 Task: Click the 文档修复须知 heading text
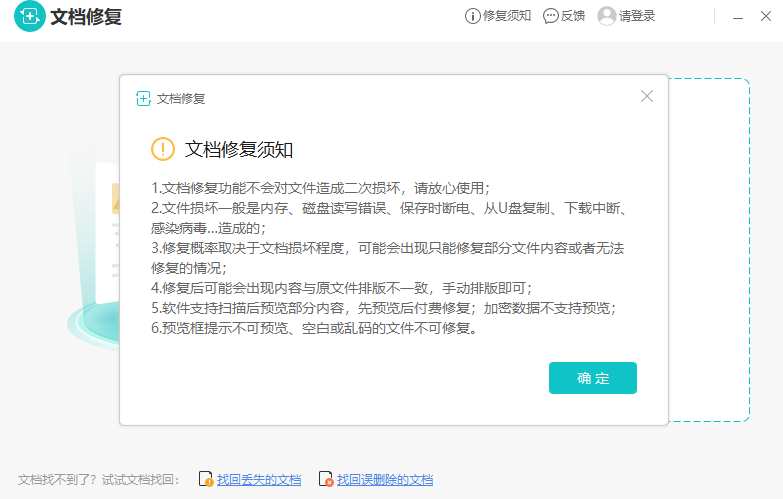click(239, 149)
